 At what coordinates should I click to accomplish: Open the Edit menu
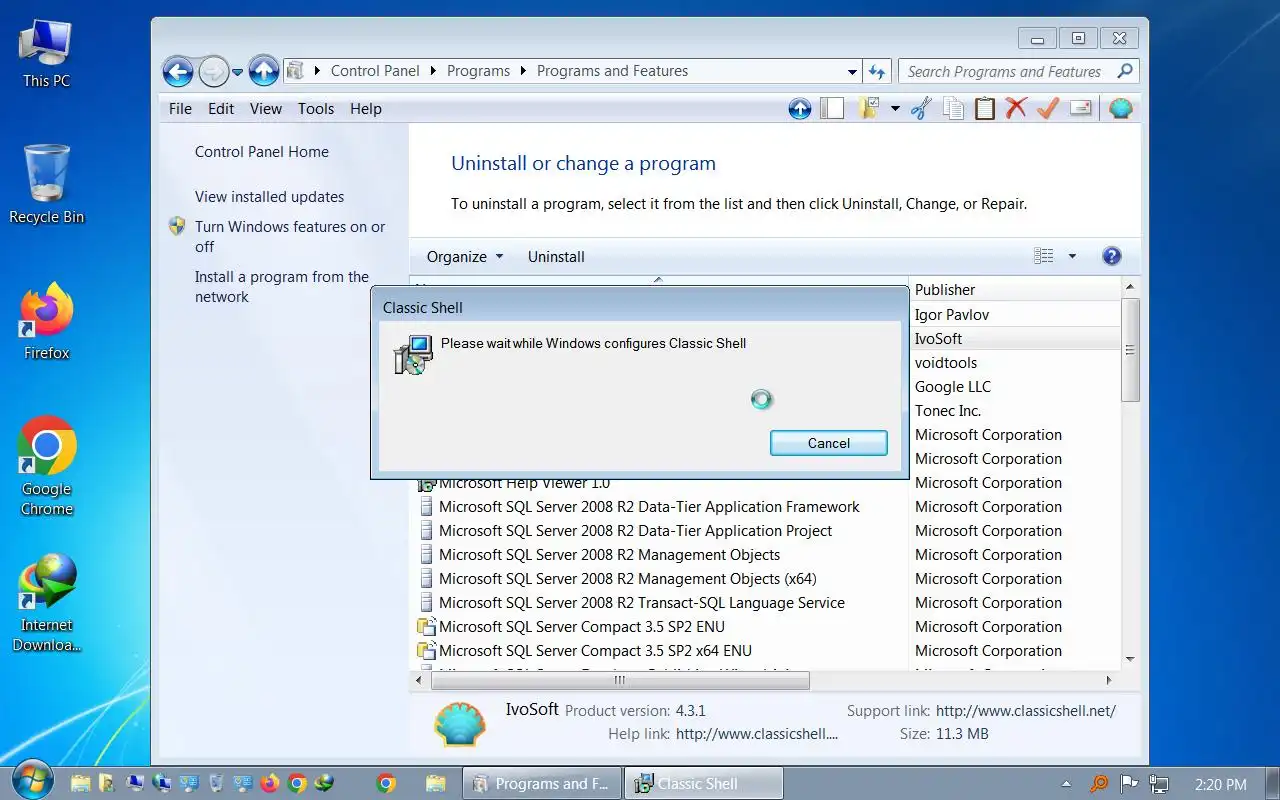pos(221,109)
